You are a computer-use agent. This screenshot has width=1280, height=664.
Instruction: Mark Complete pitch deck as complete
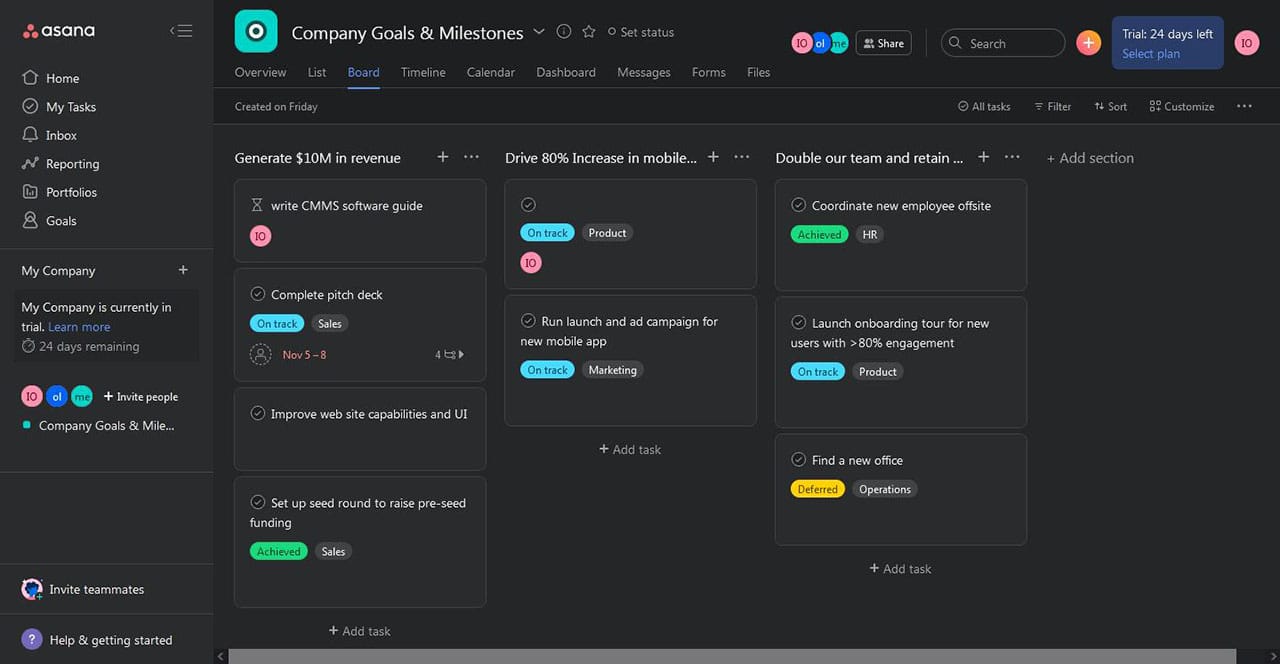coord(257,294)
